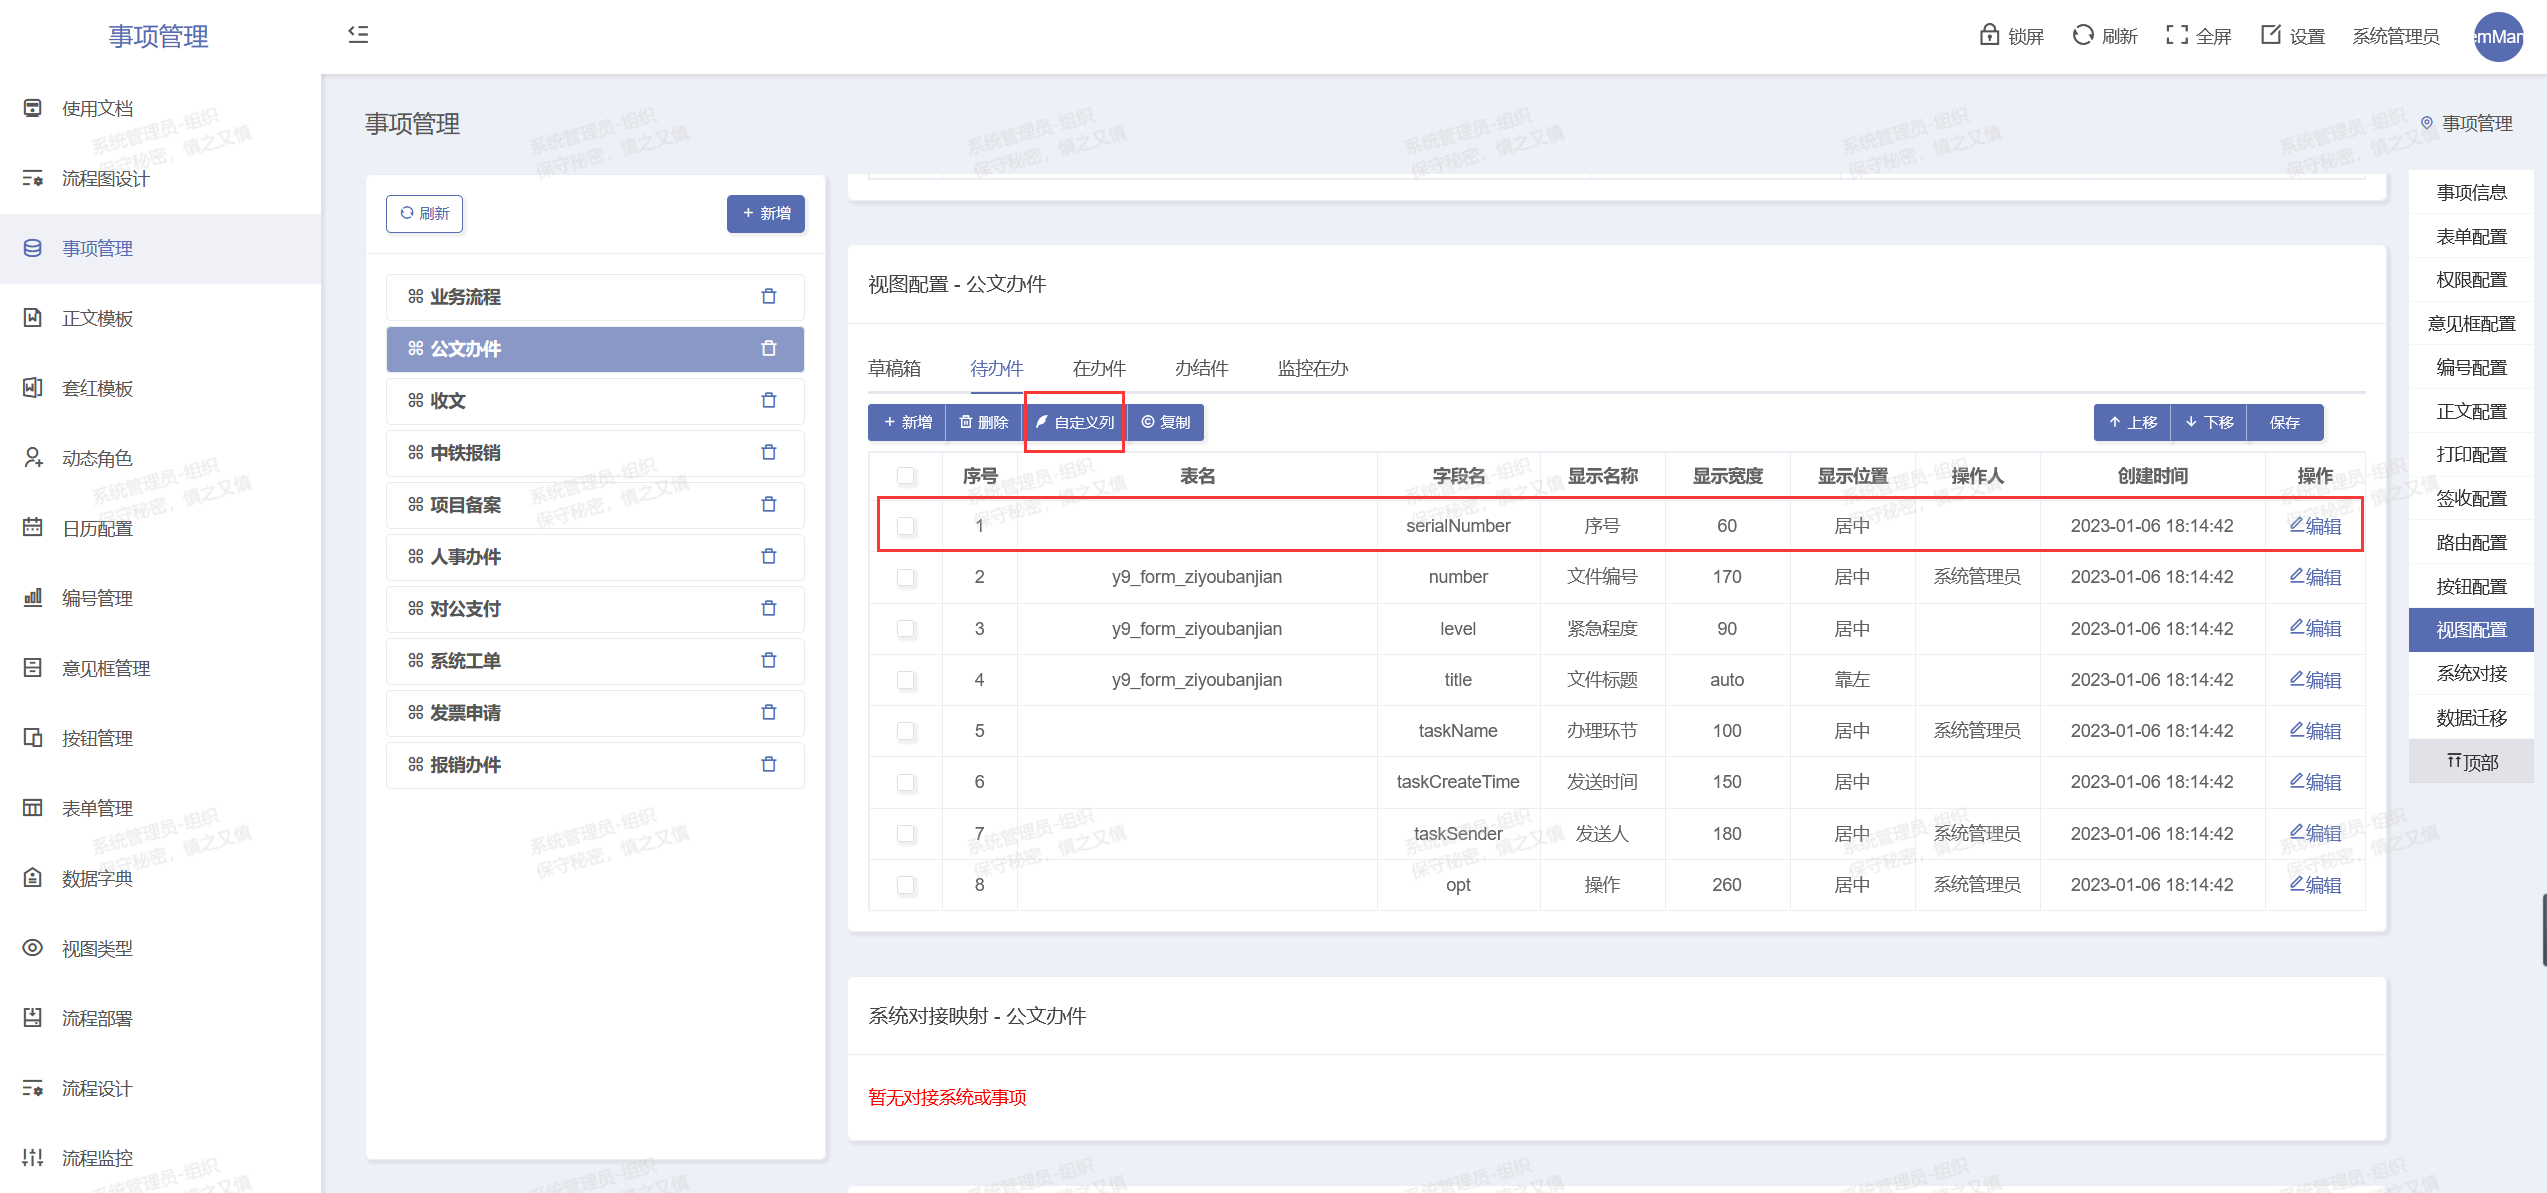
Task: Click the 新增 button above item list
Action: pyautogui.click(x=766, y=213)
